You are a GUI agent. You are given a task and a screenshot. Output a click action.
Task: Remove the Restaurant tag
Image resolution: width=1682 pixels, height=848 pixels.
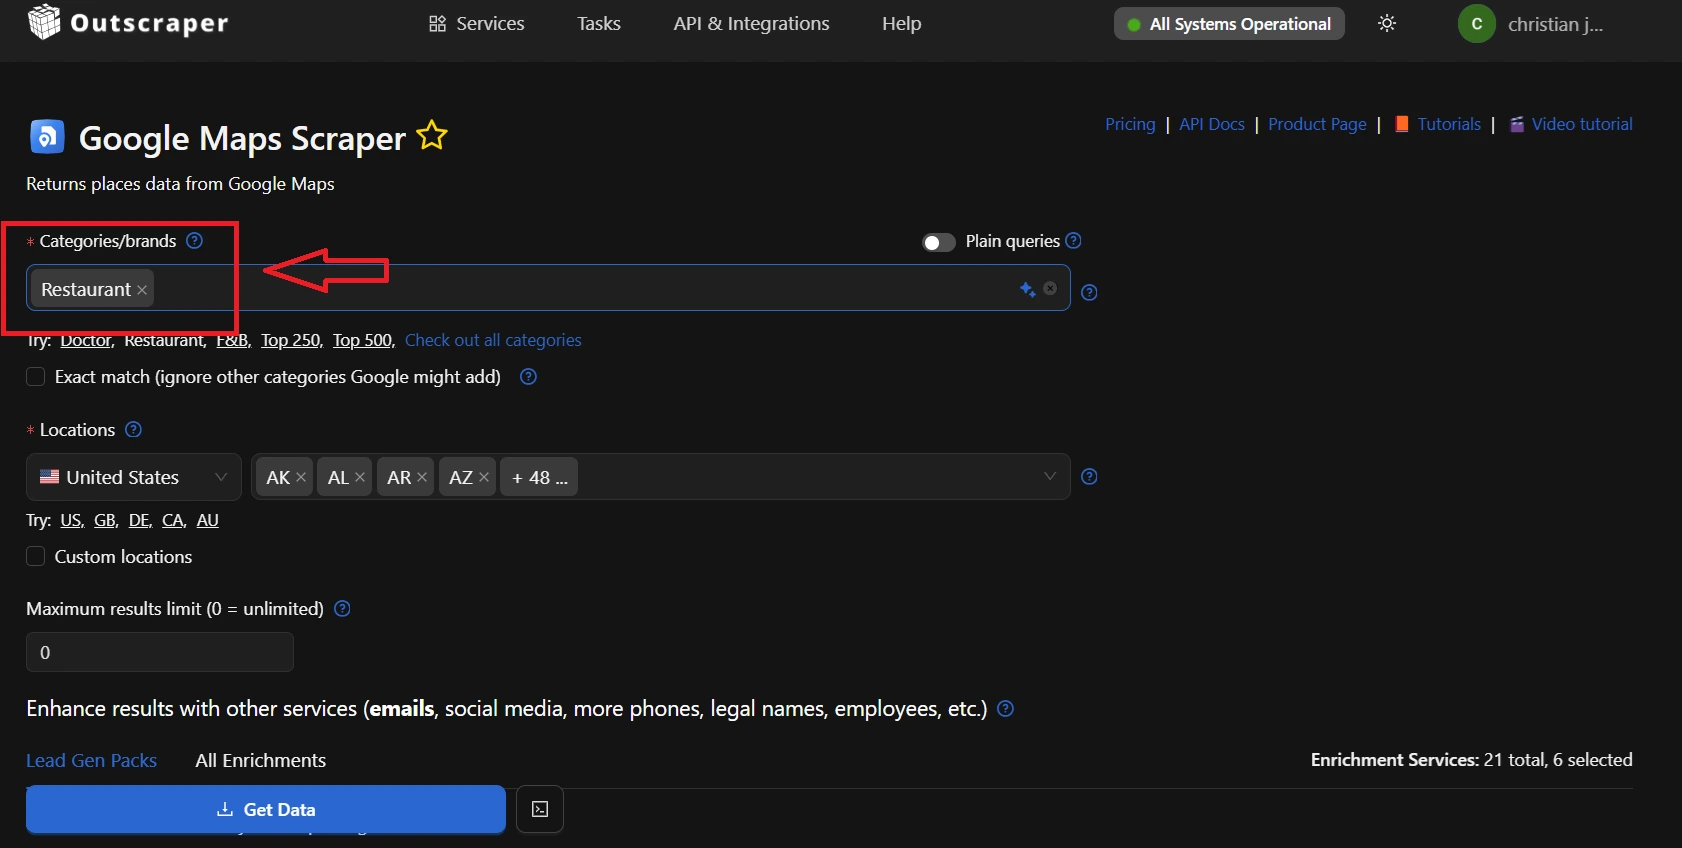[142, 290]
